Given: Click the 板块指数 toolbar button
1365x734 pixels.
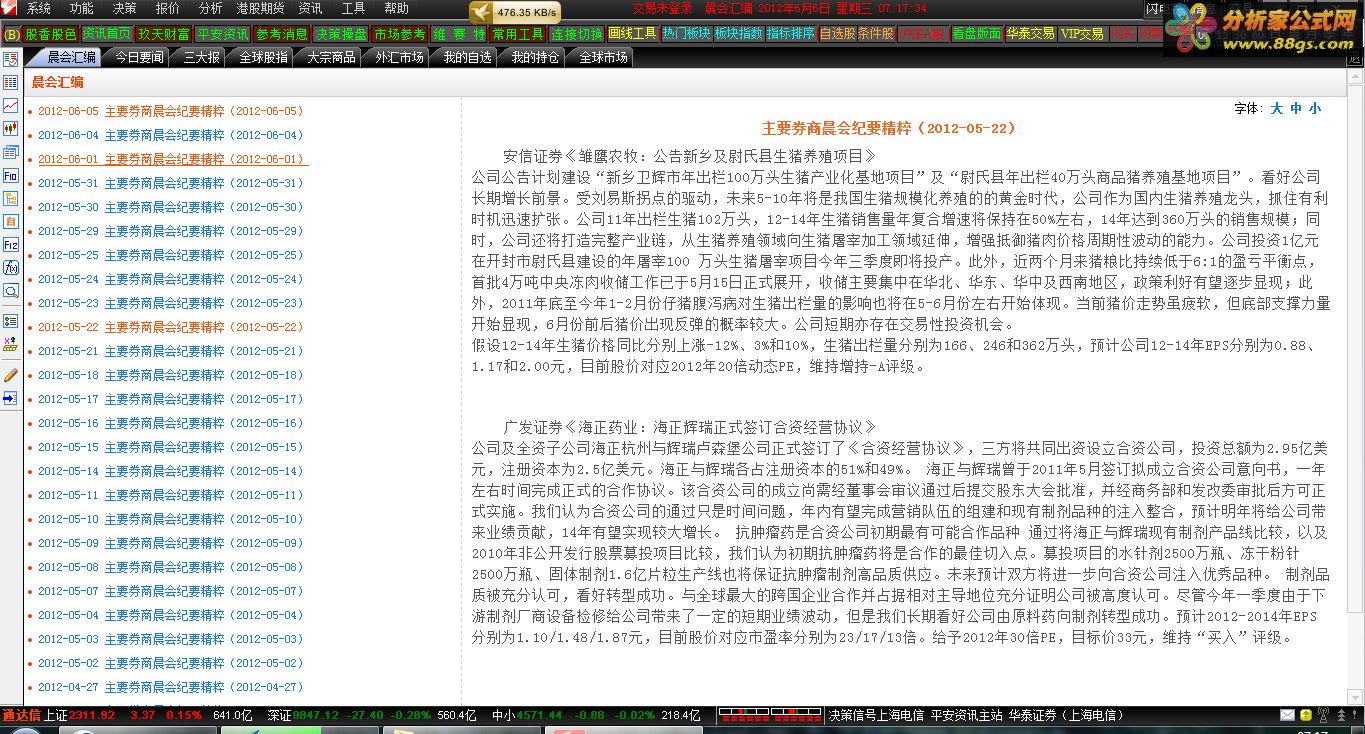Looking at the screenshot, I should 739,34.
